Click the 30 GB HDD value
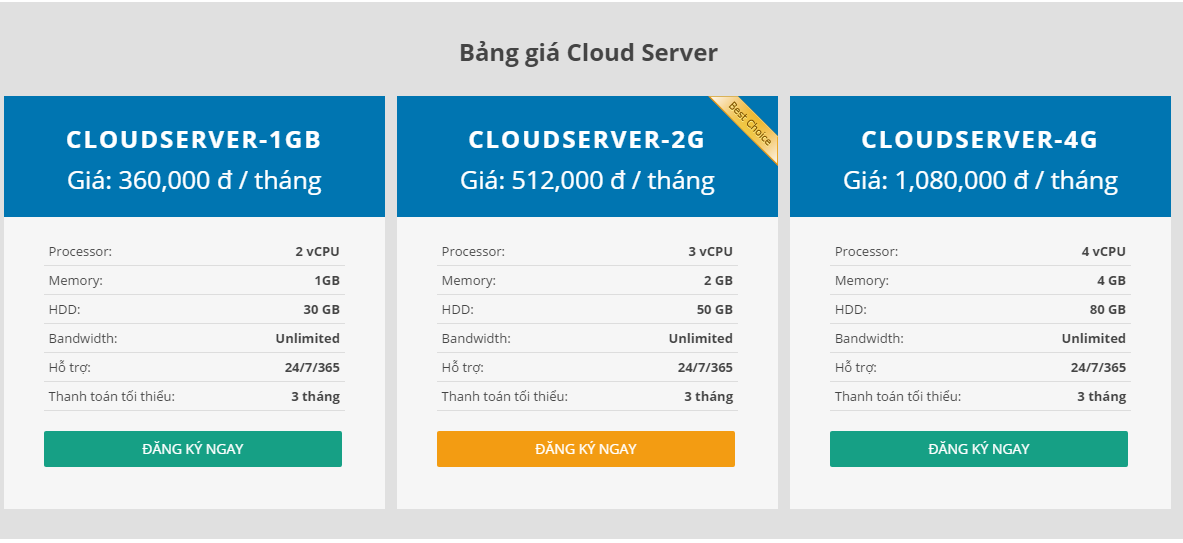 tap(321, 309)
